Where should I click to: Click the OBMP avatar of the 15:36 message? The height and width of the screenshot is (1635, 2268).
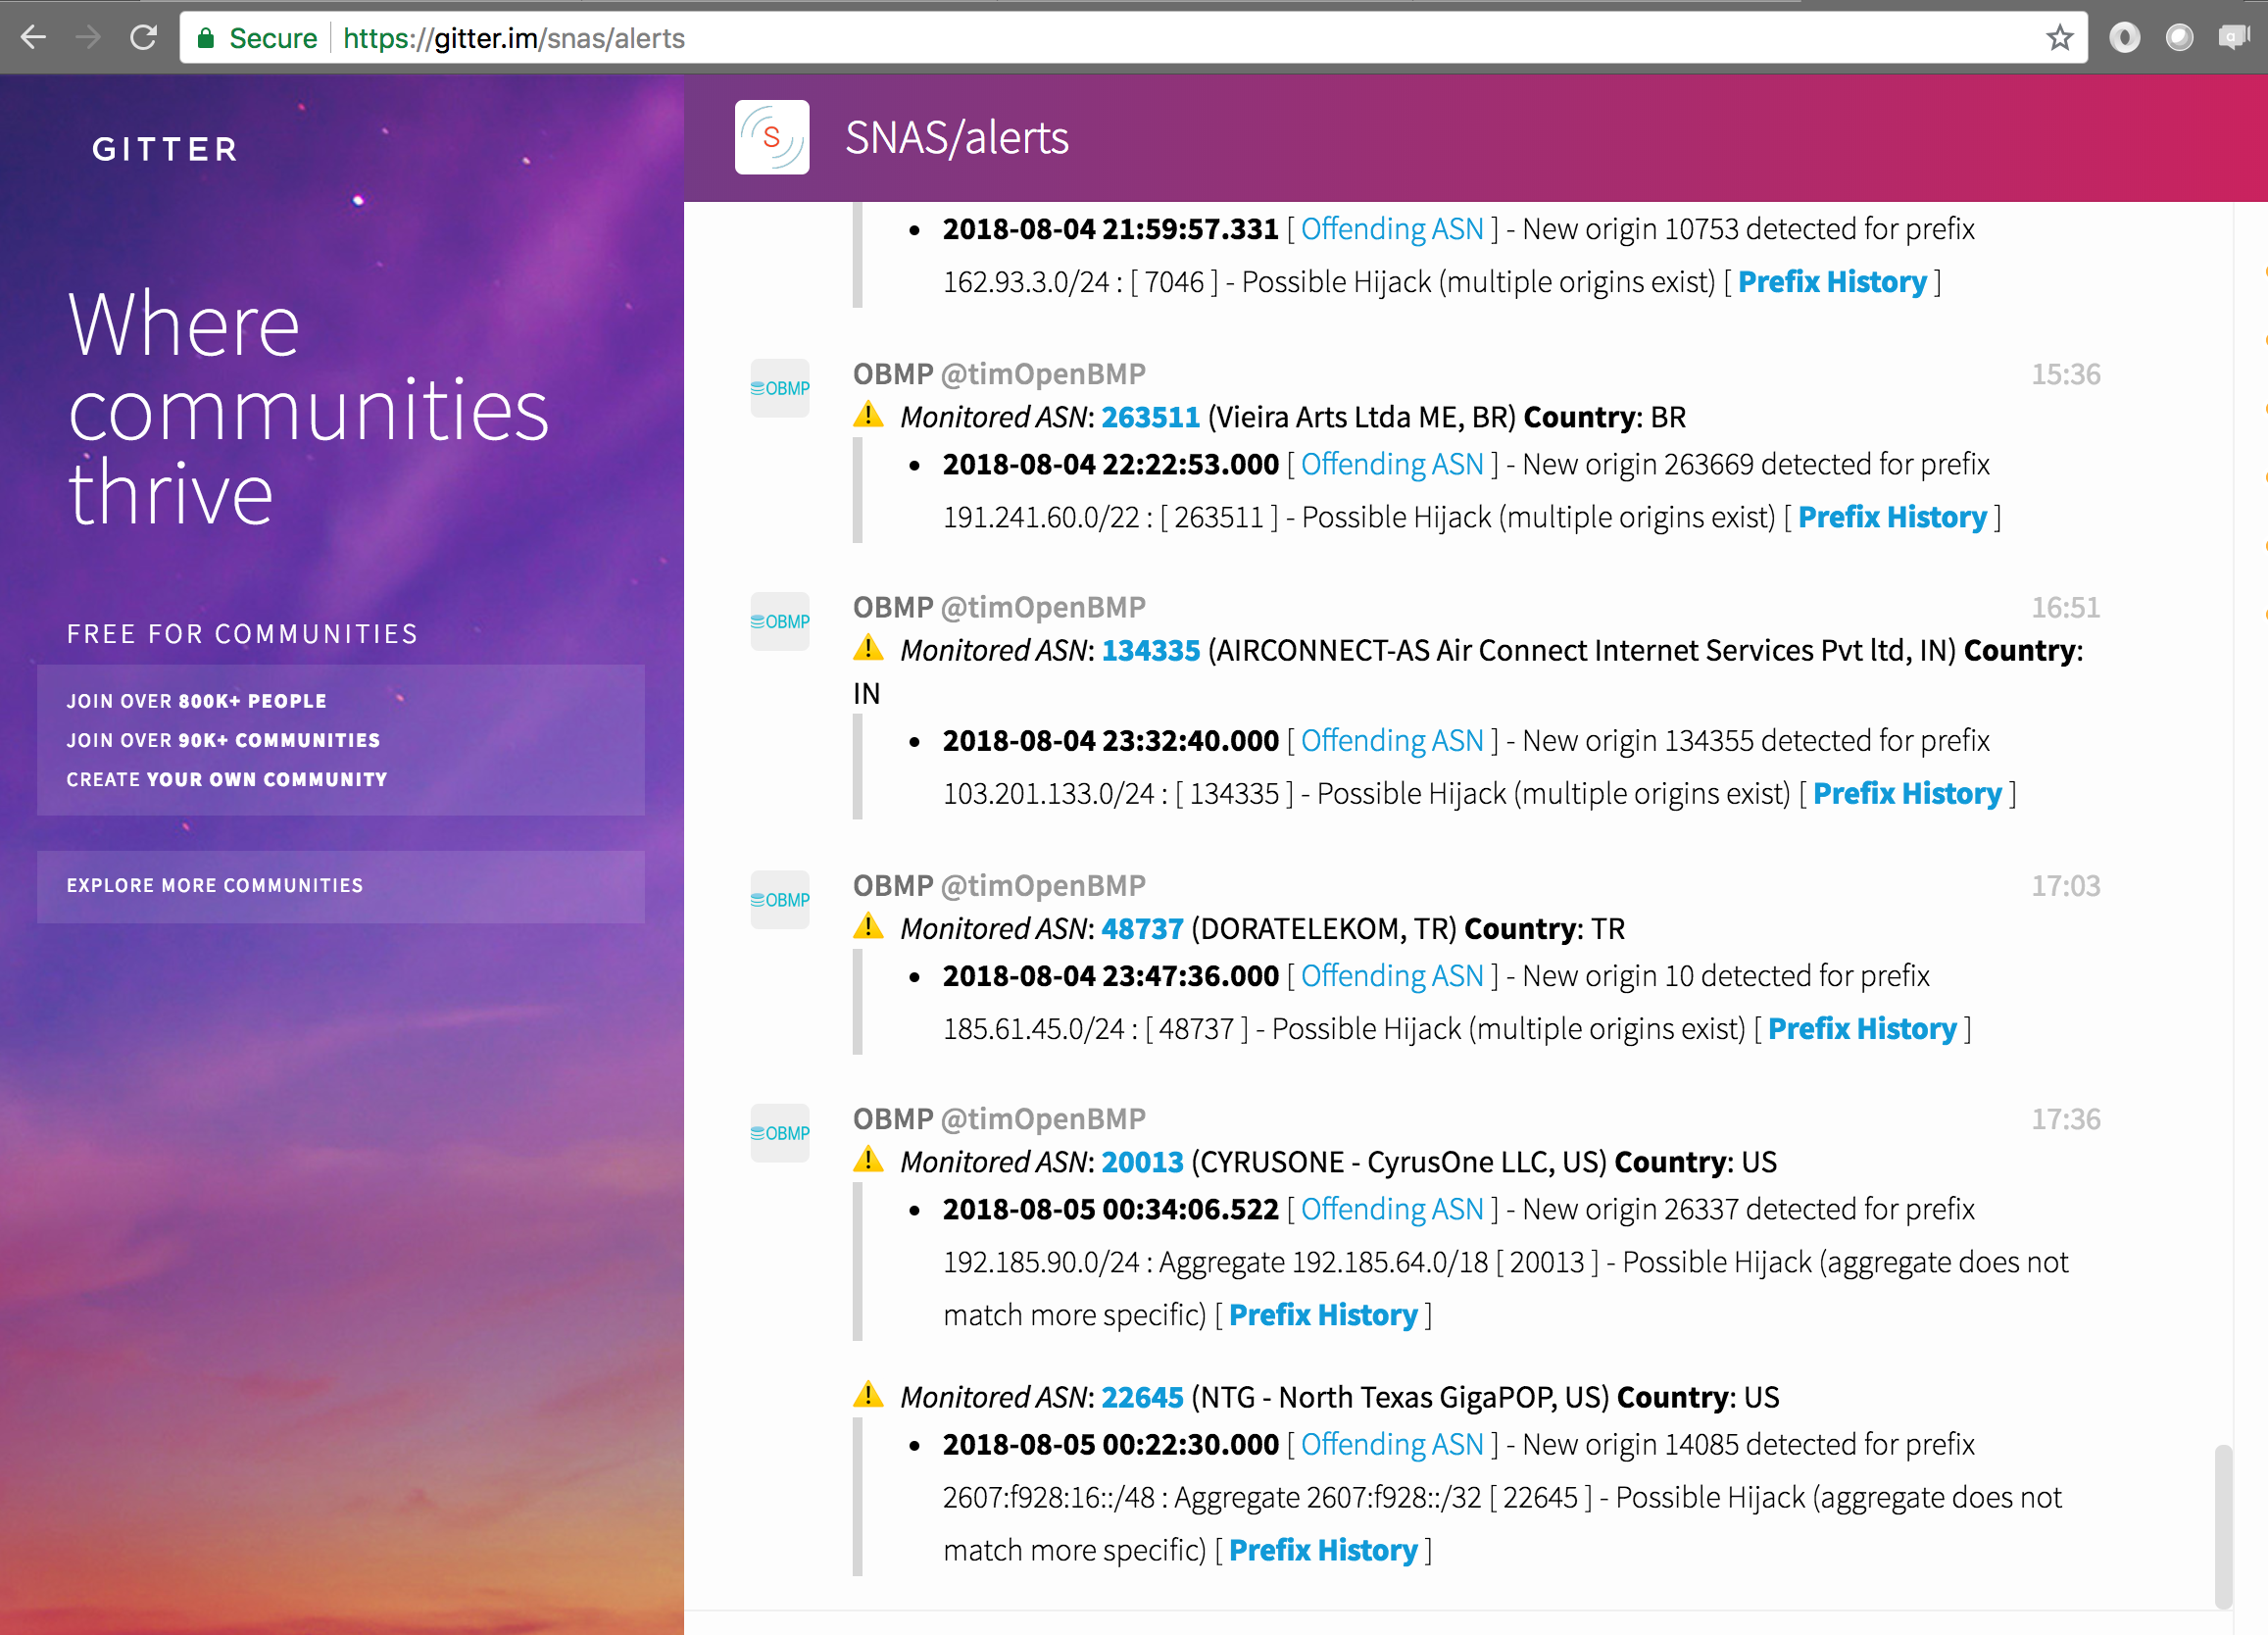coord(780,388)
